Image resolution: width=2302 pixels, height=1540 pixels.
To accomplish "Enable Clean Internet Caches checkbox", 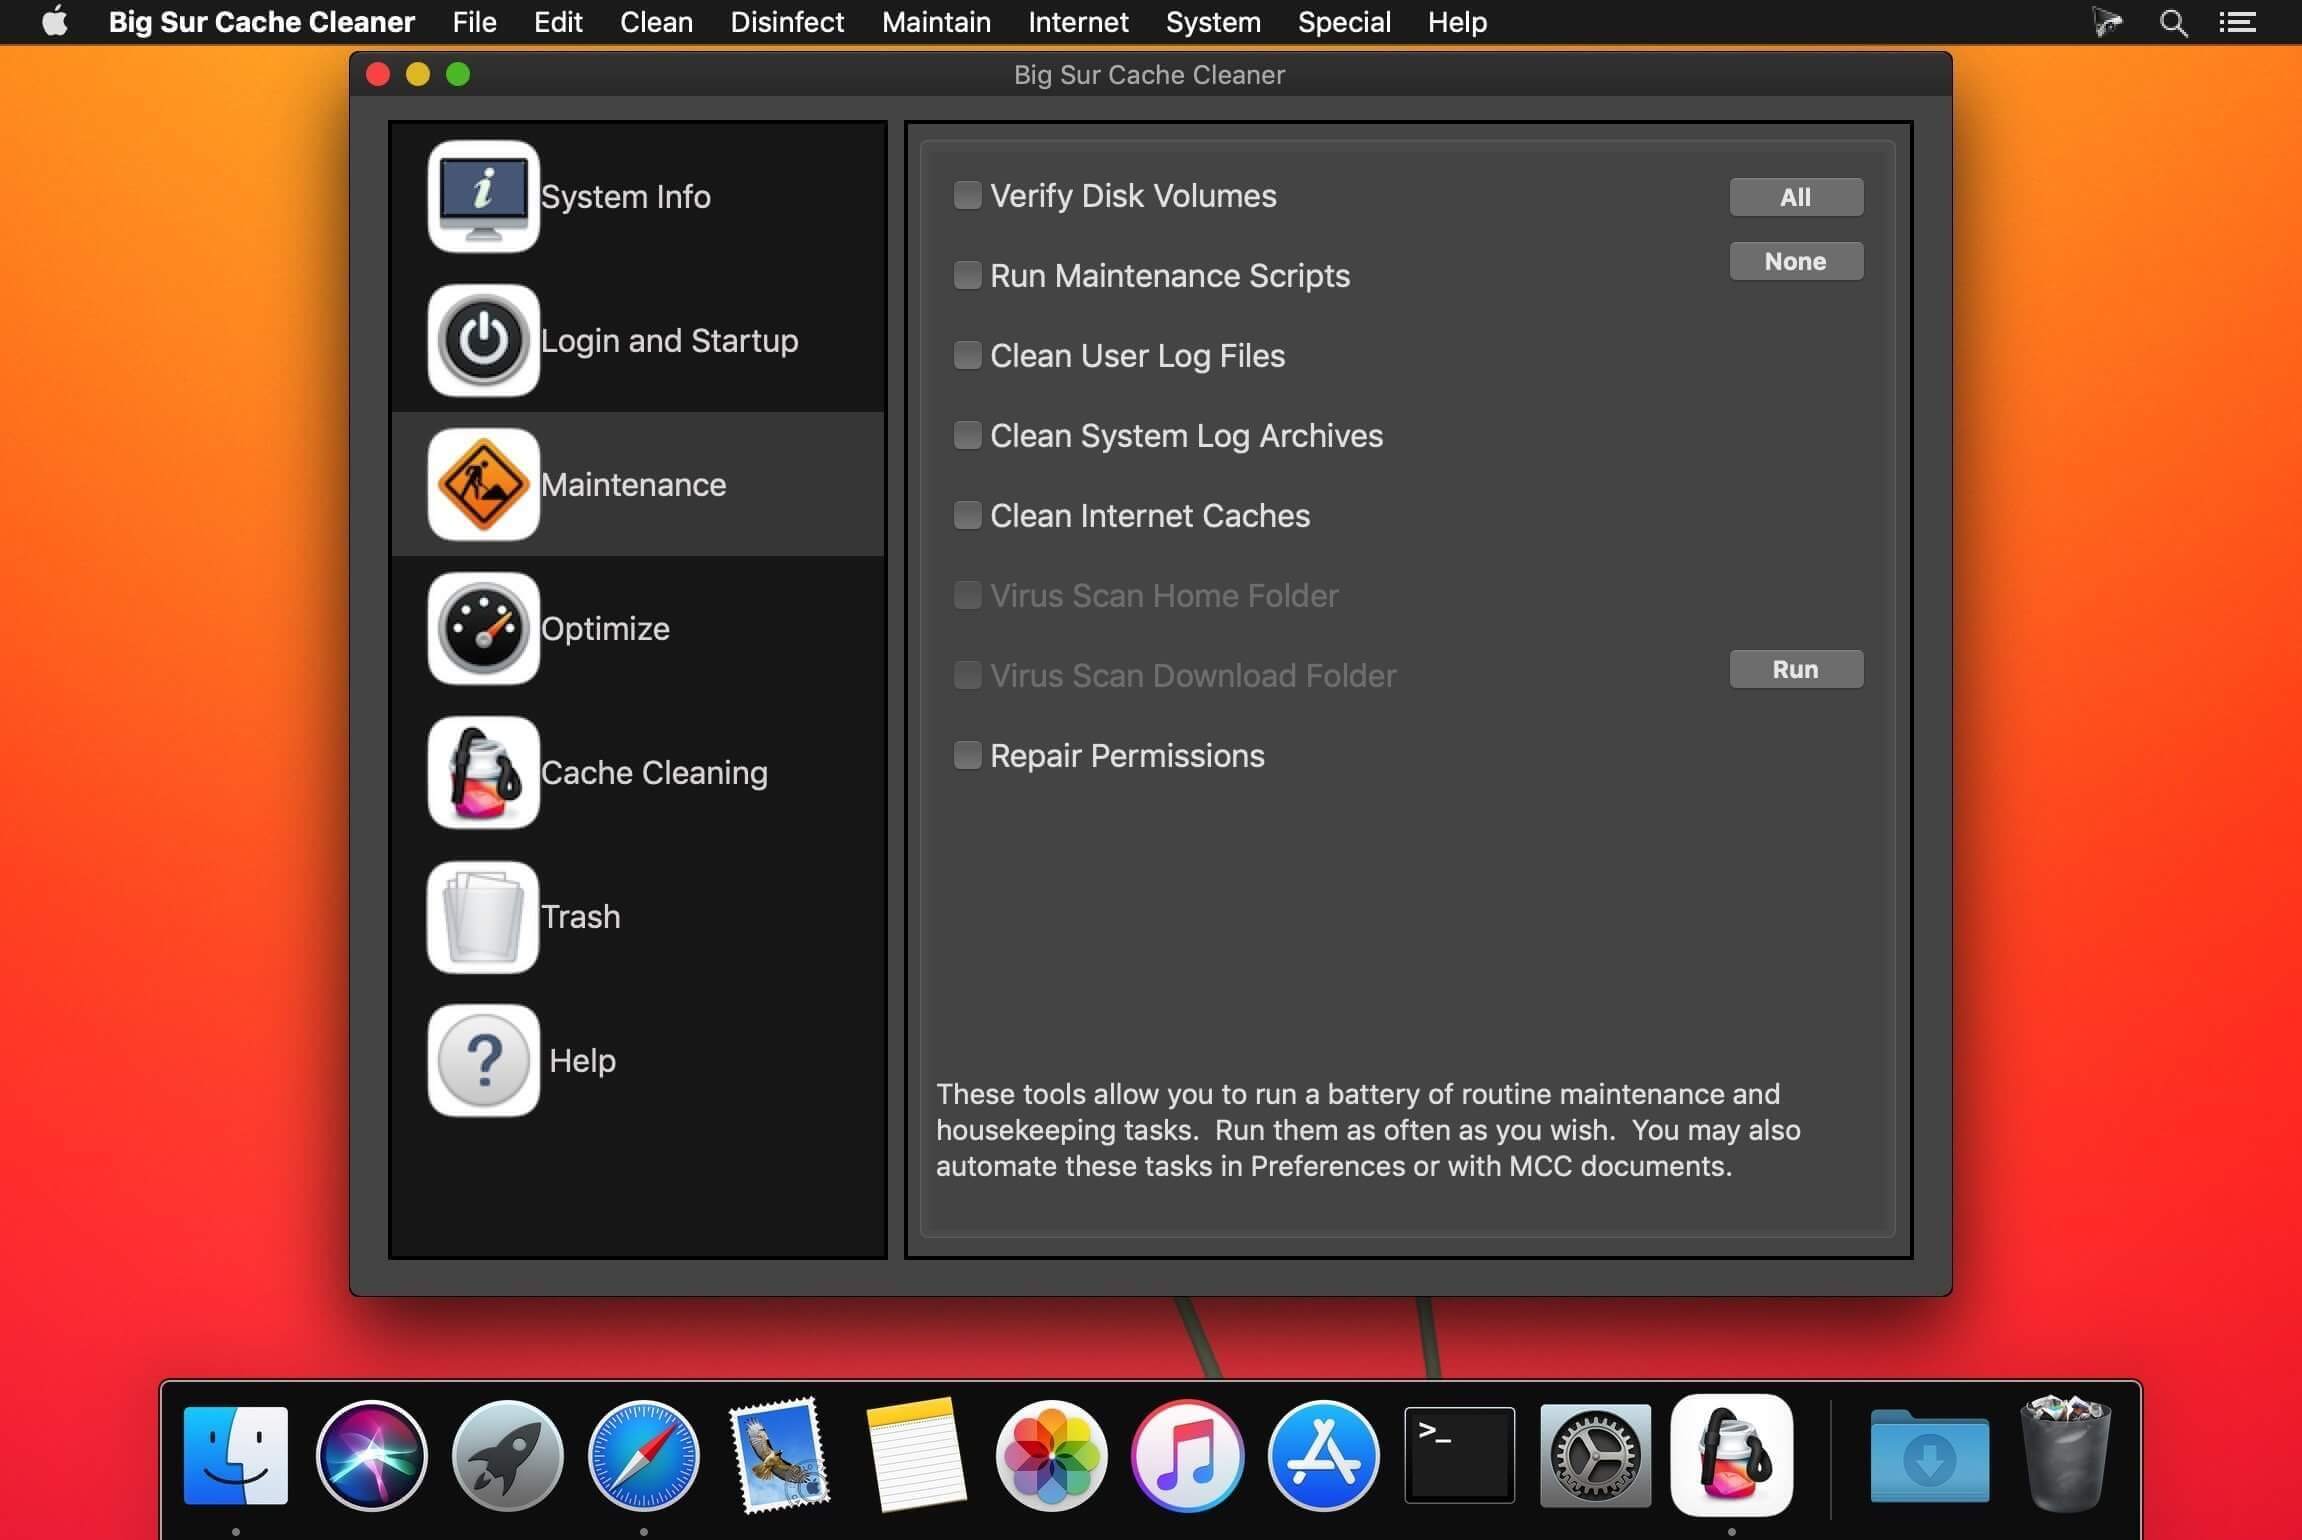I will tap(967, 515).
